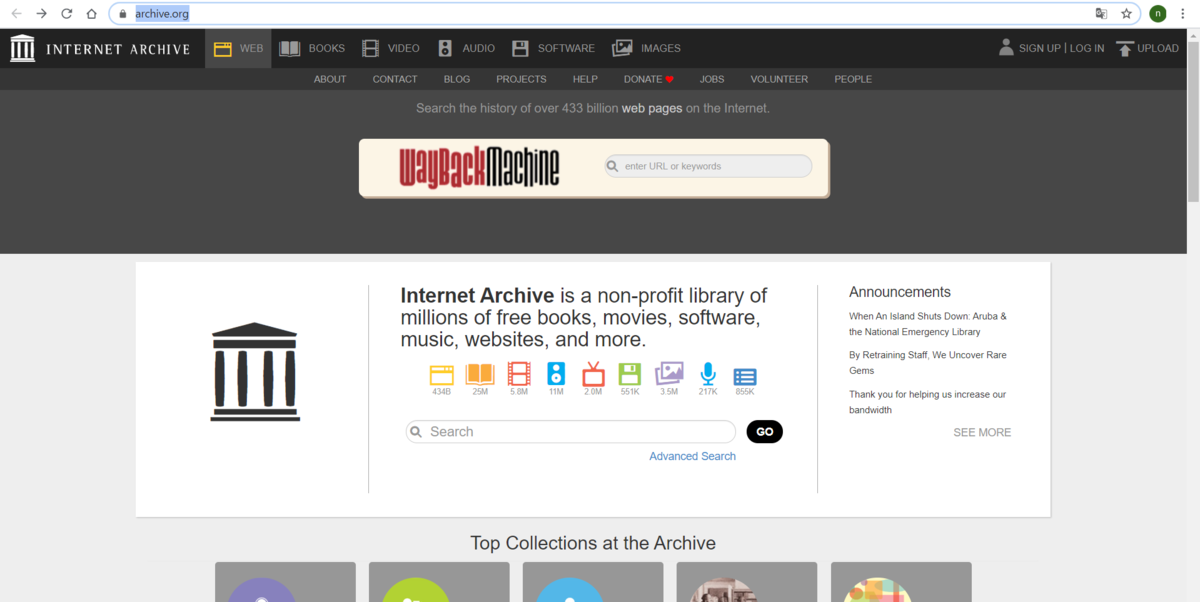Screen dimensions: 1200x602
Task: Click the SIGN UP link
Action: (1040, 48)
